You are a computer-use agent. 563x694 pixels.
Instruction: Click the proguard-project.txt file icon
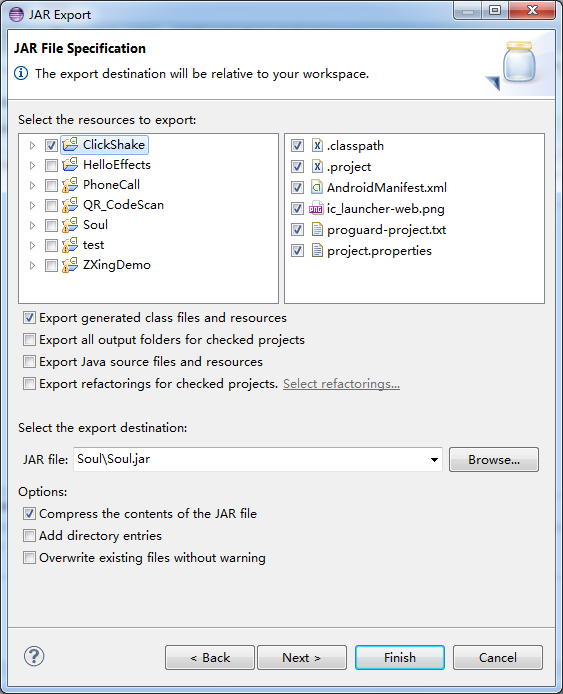[317, 229]
